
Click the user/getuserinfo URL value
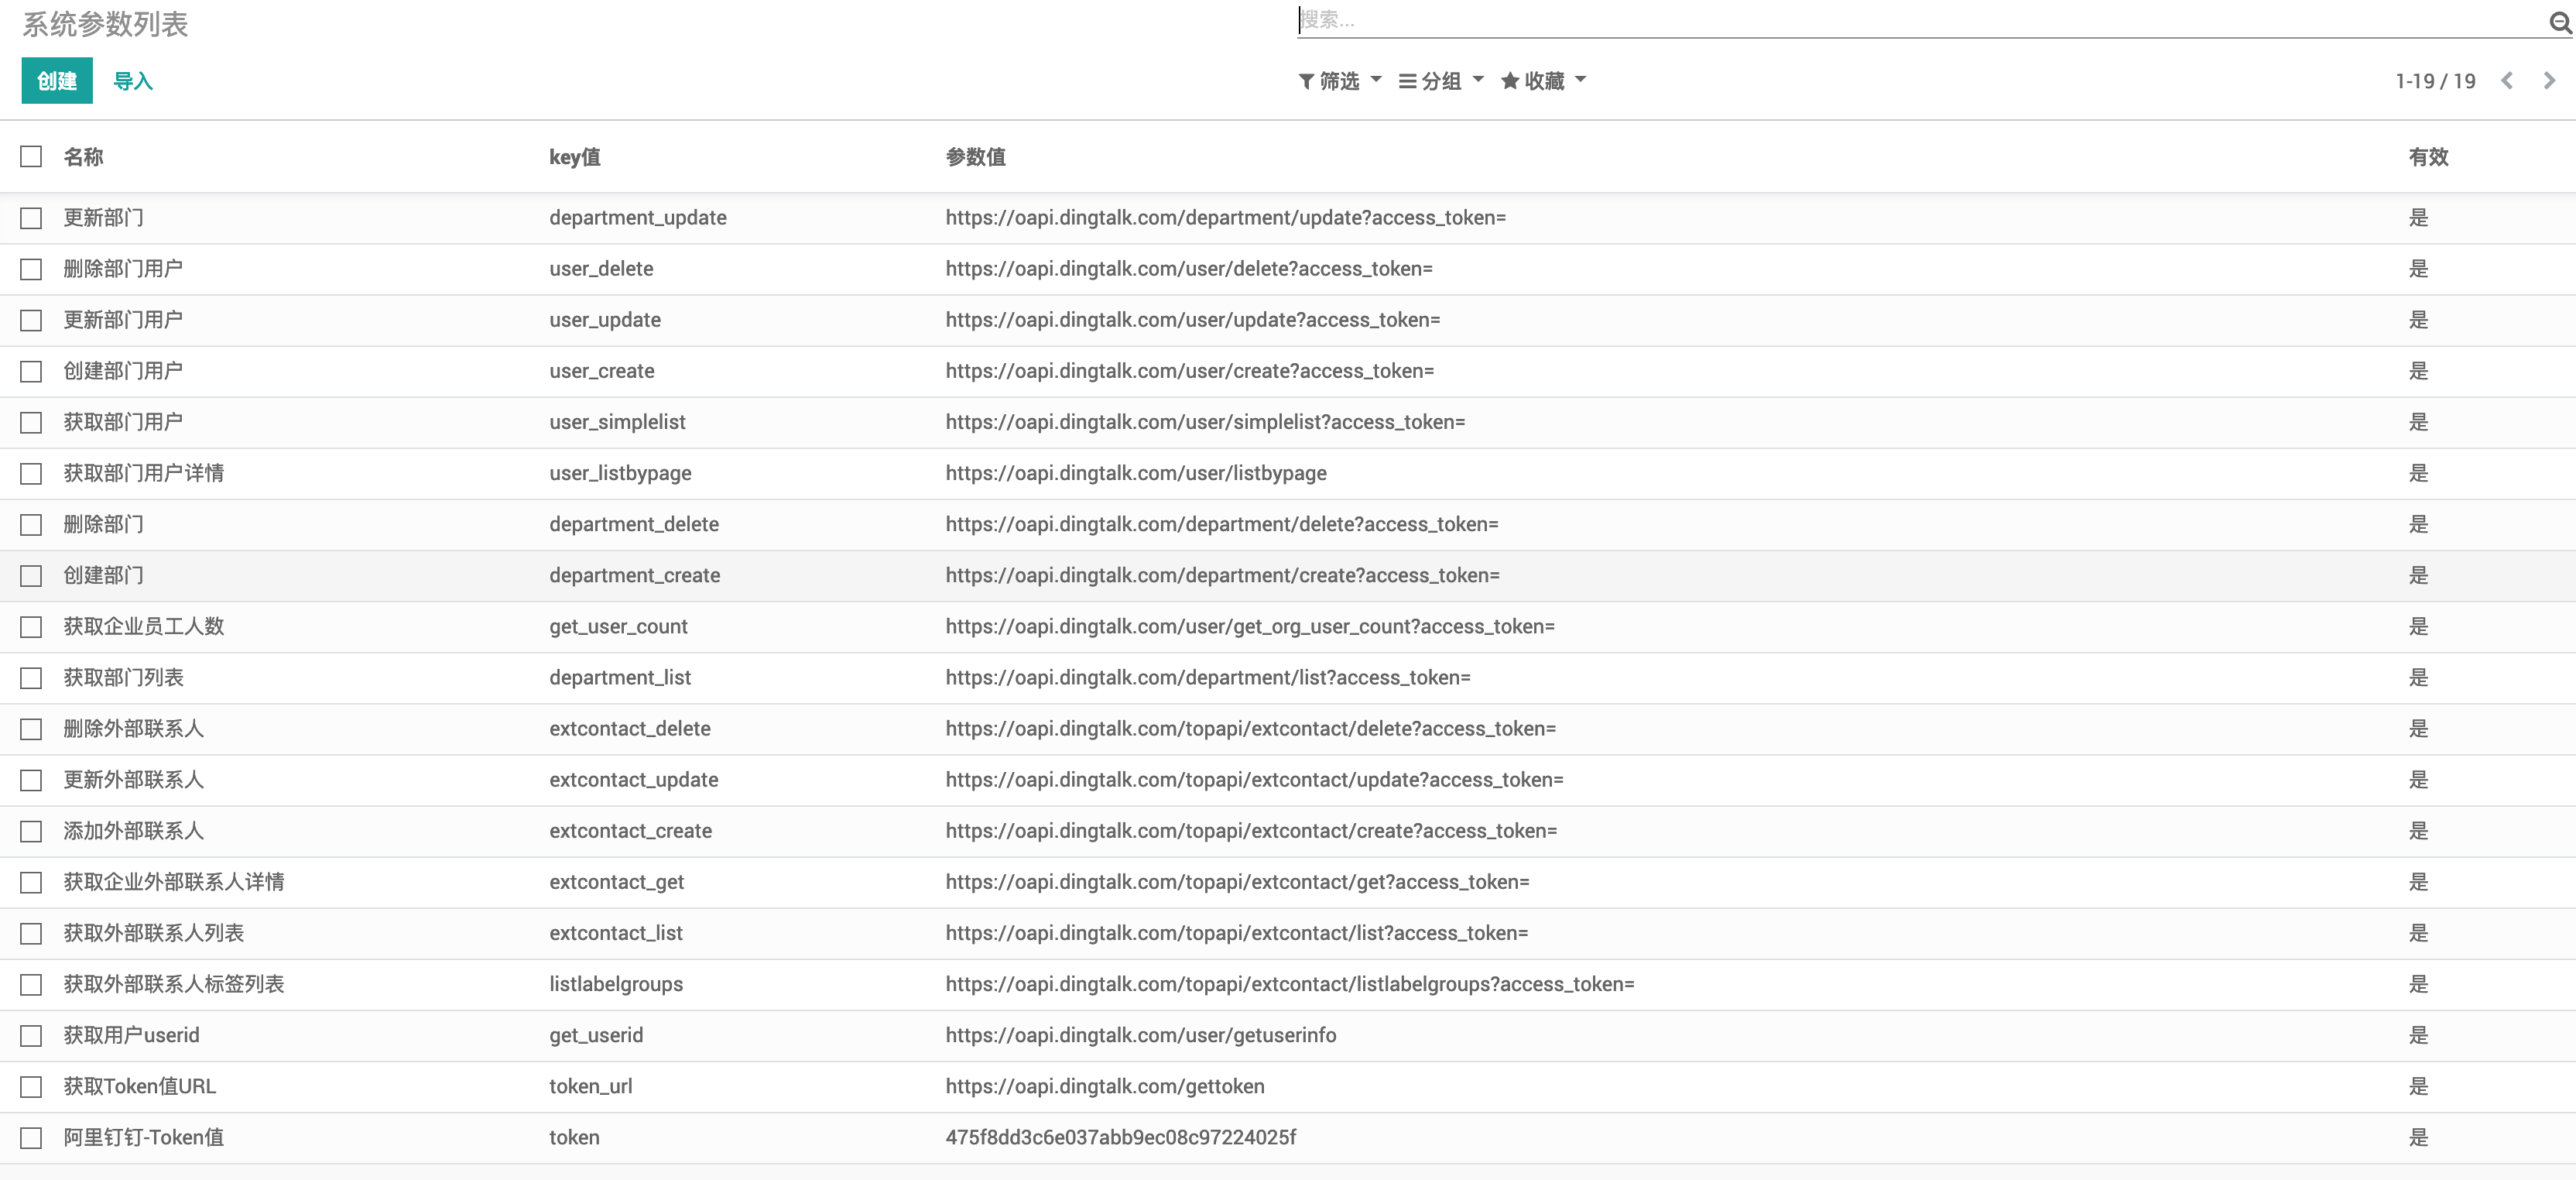pos(1141,1035)
